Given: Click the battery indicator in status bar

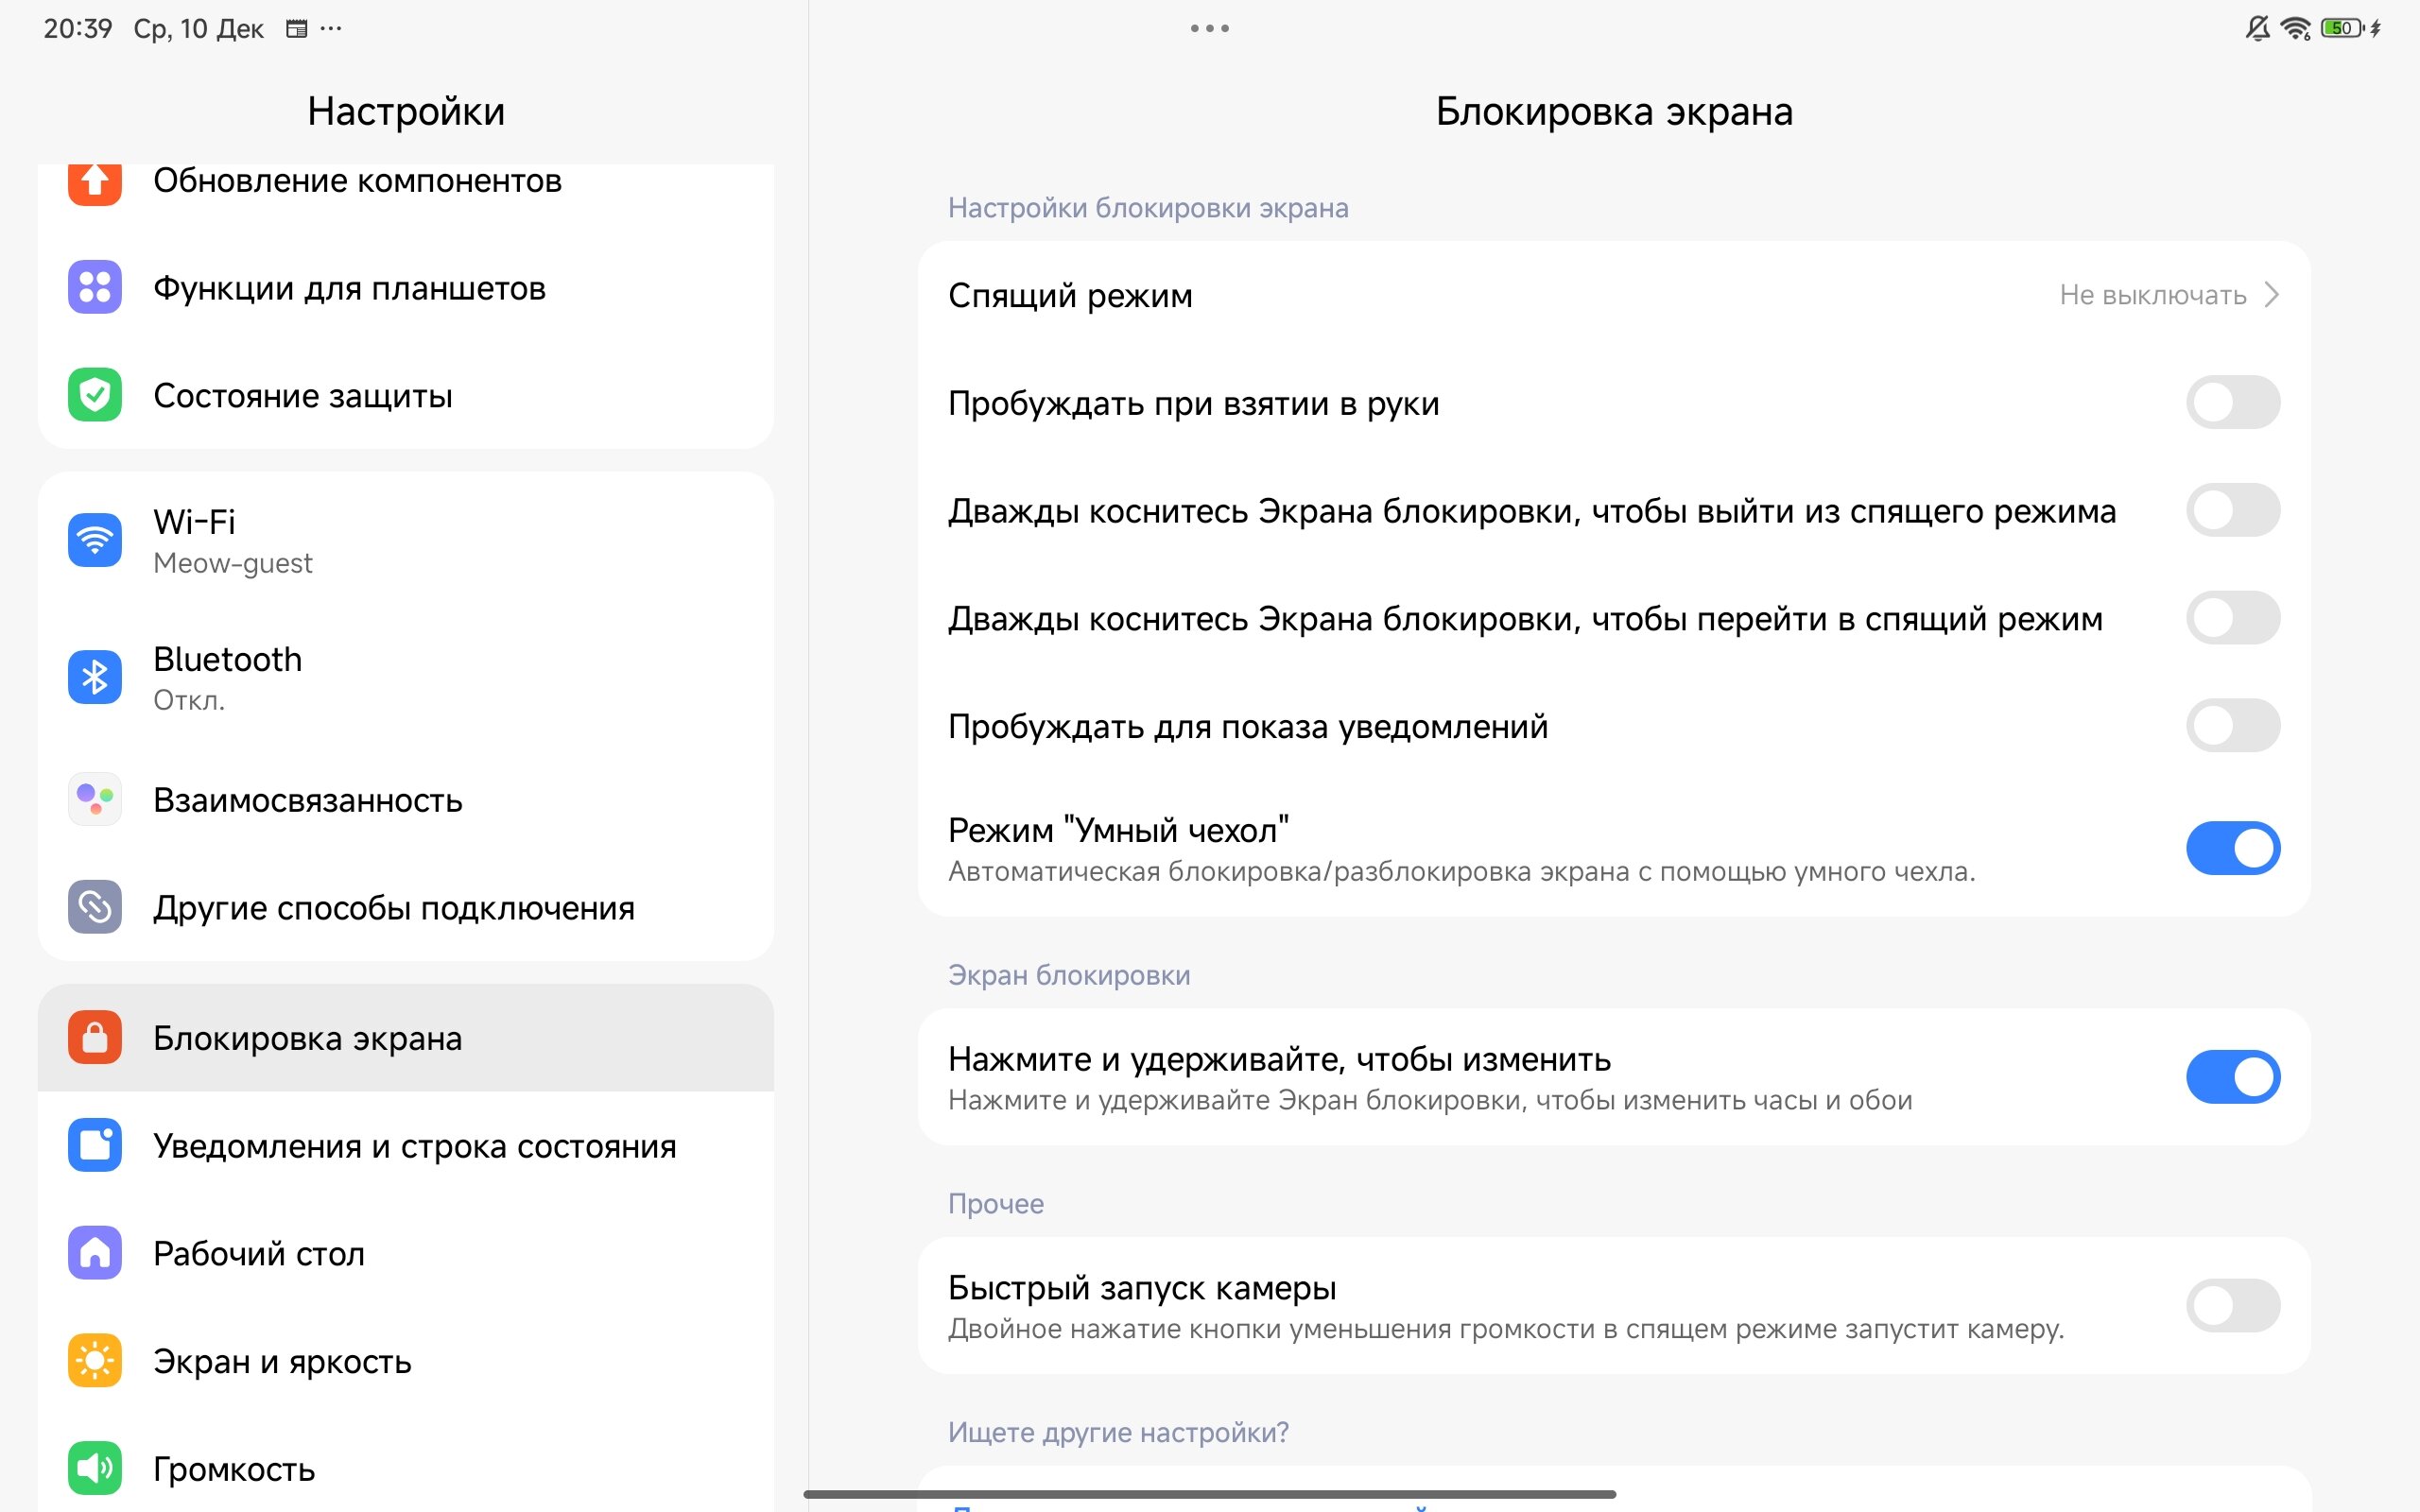Looking at the screenshot, I should click(2341, 28).
